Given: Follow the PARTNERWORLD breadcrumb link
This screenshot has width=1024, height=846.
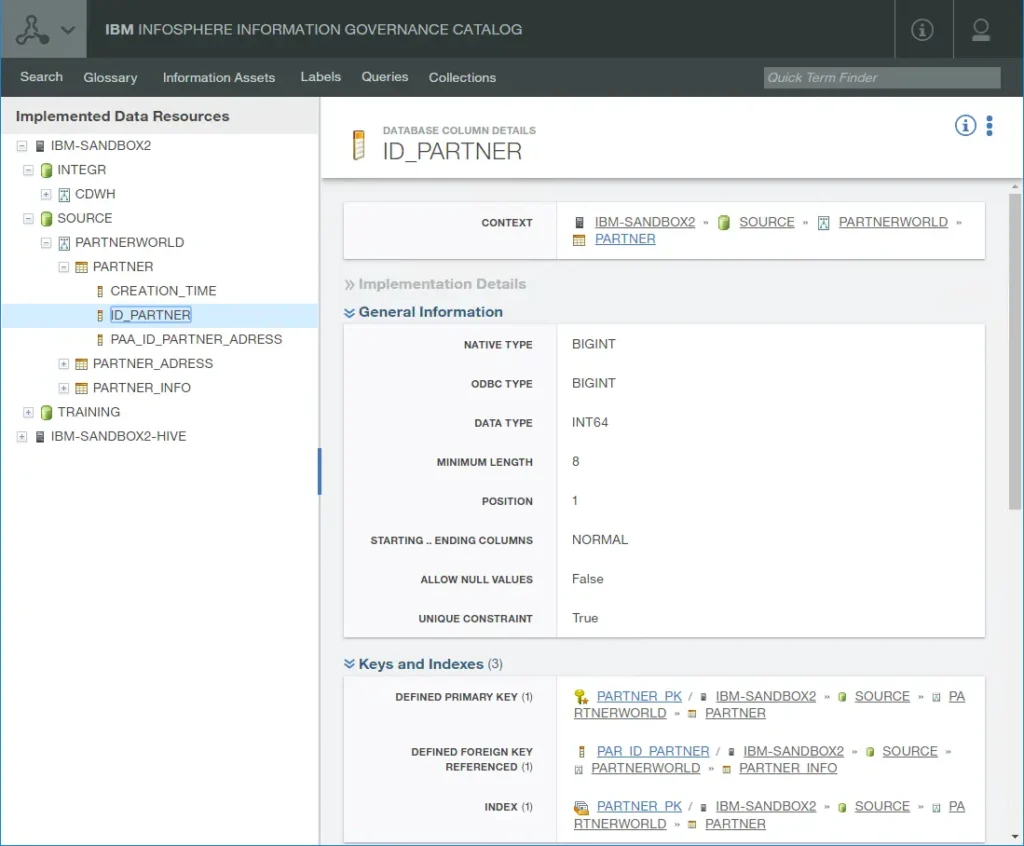Looking at the screenshot, I should [x=893, y=222].
